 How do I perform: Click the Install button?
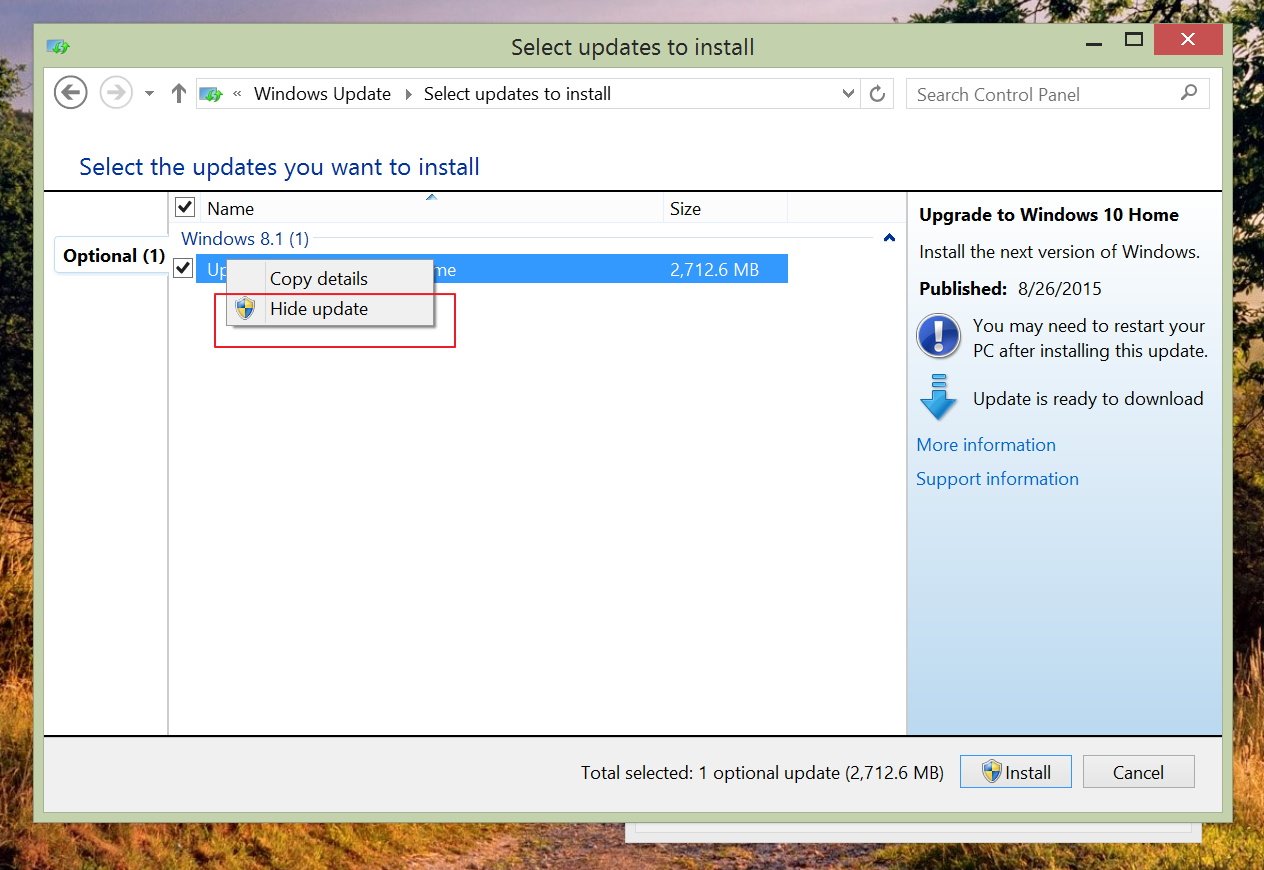[x=1016, y=772]
